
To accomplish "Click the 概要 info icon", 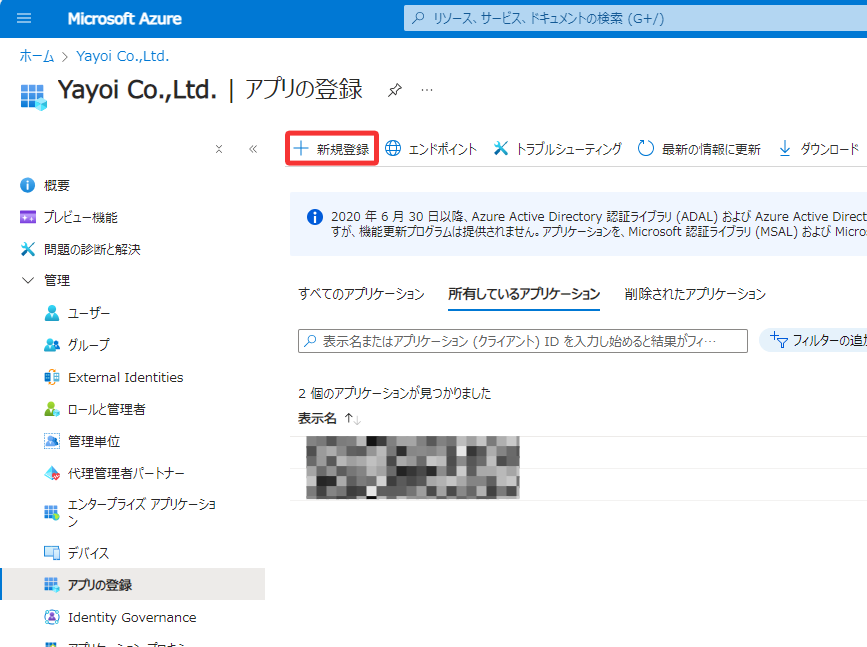I will coord(28,185).
